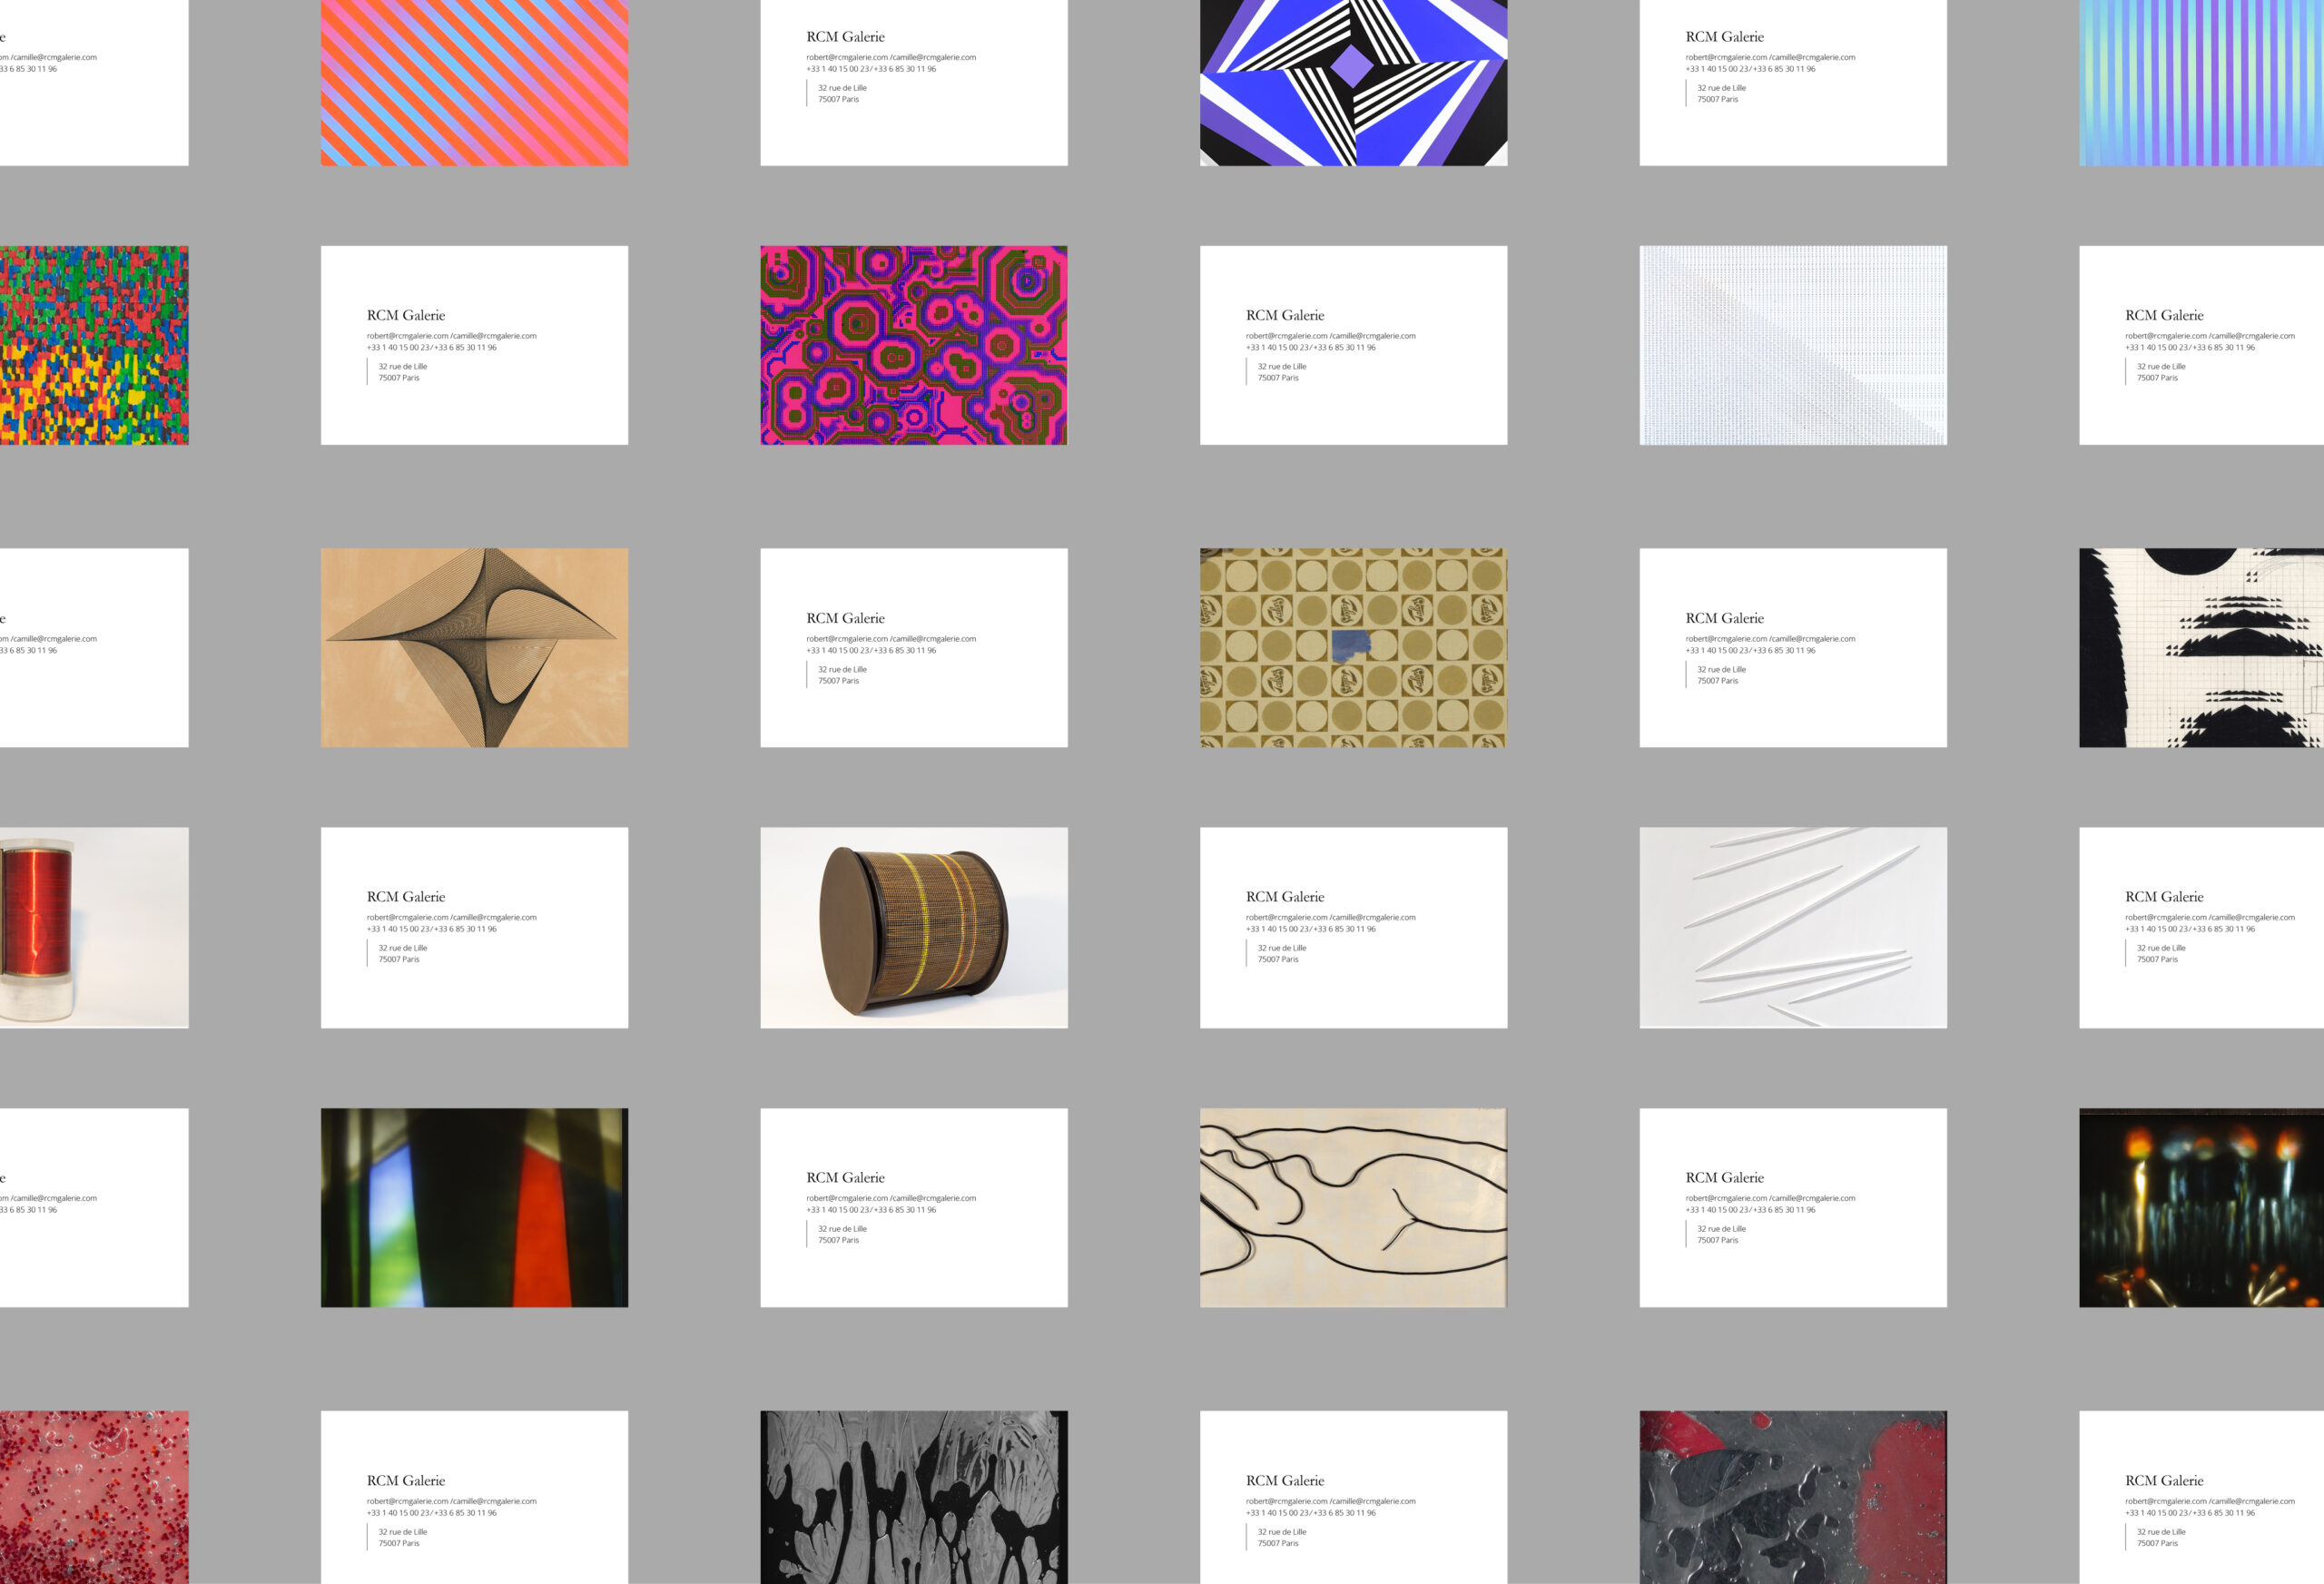Click the red copper wire spool card
This screenshot has height=1584, width=2324.
point(94,927)
